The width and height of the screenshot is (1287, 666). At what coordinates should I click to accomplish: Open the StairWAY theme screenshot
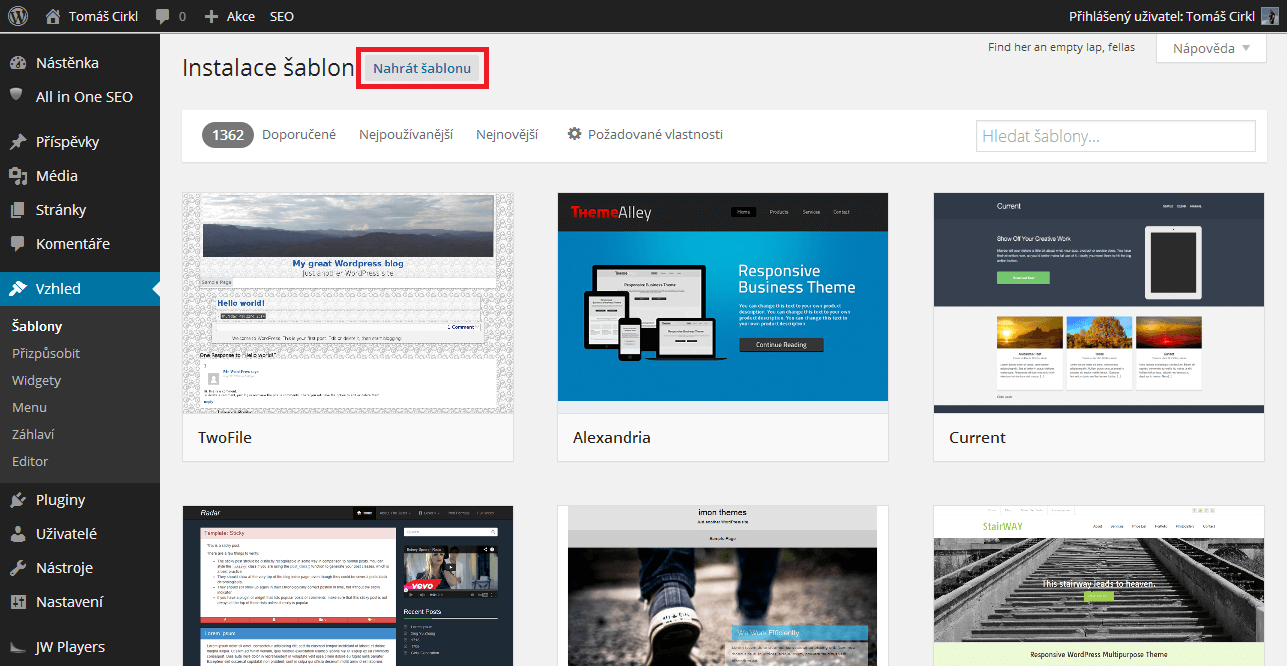click(1098, 586)
